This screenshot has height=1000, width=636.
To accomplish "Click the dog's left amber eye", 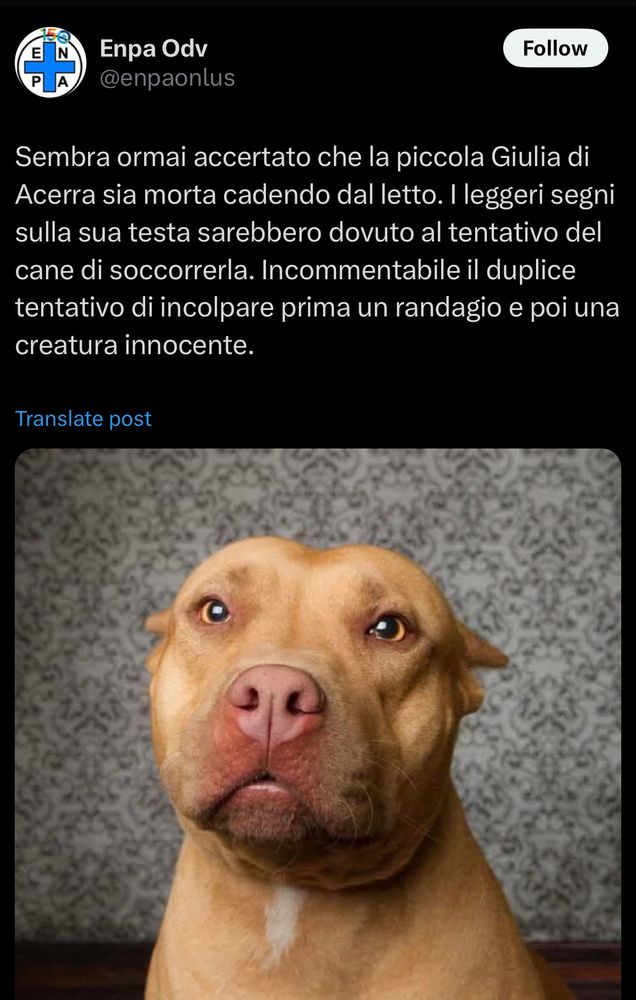I will (x=214, y=612).
